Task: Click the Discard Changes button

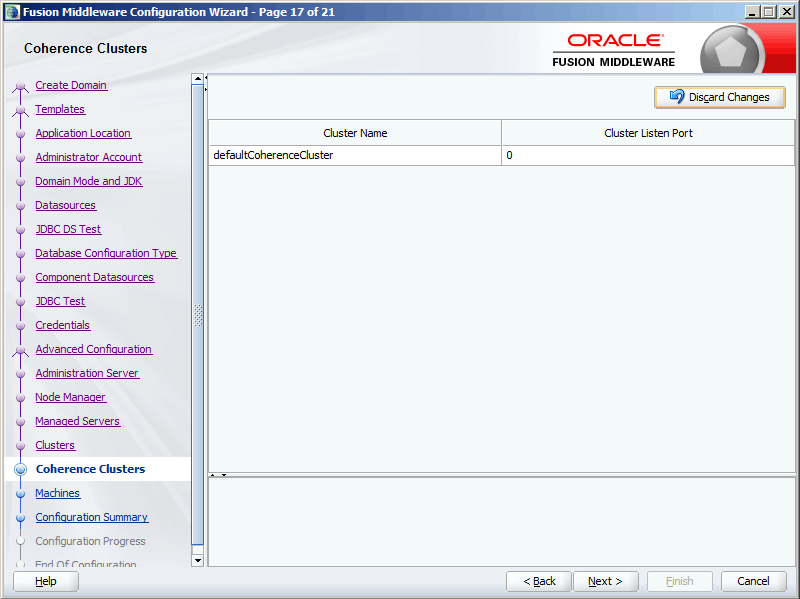Action: tap(720, 97)
